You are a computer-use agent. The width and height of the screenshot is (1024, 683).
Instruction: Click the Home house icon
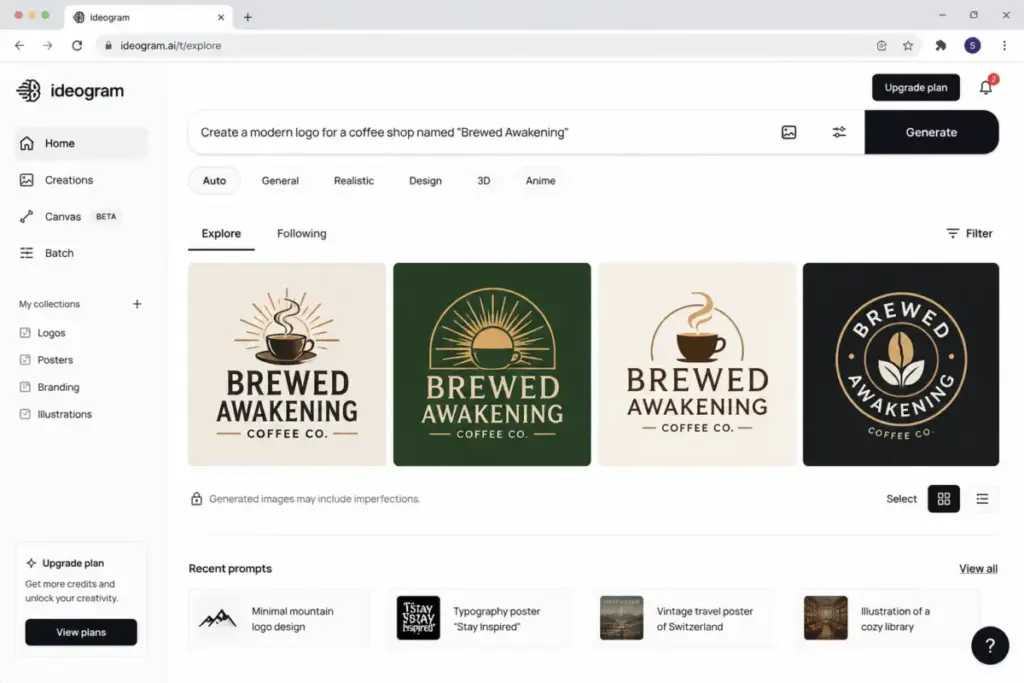pos(27,143)
